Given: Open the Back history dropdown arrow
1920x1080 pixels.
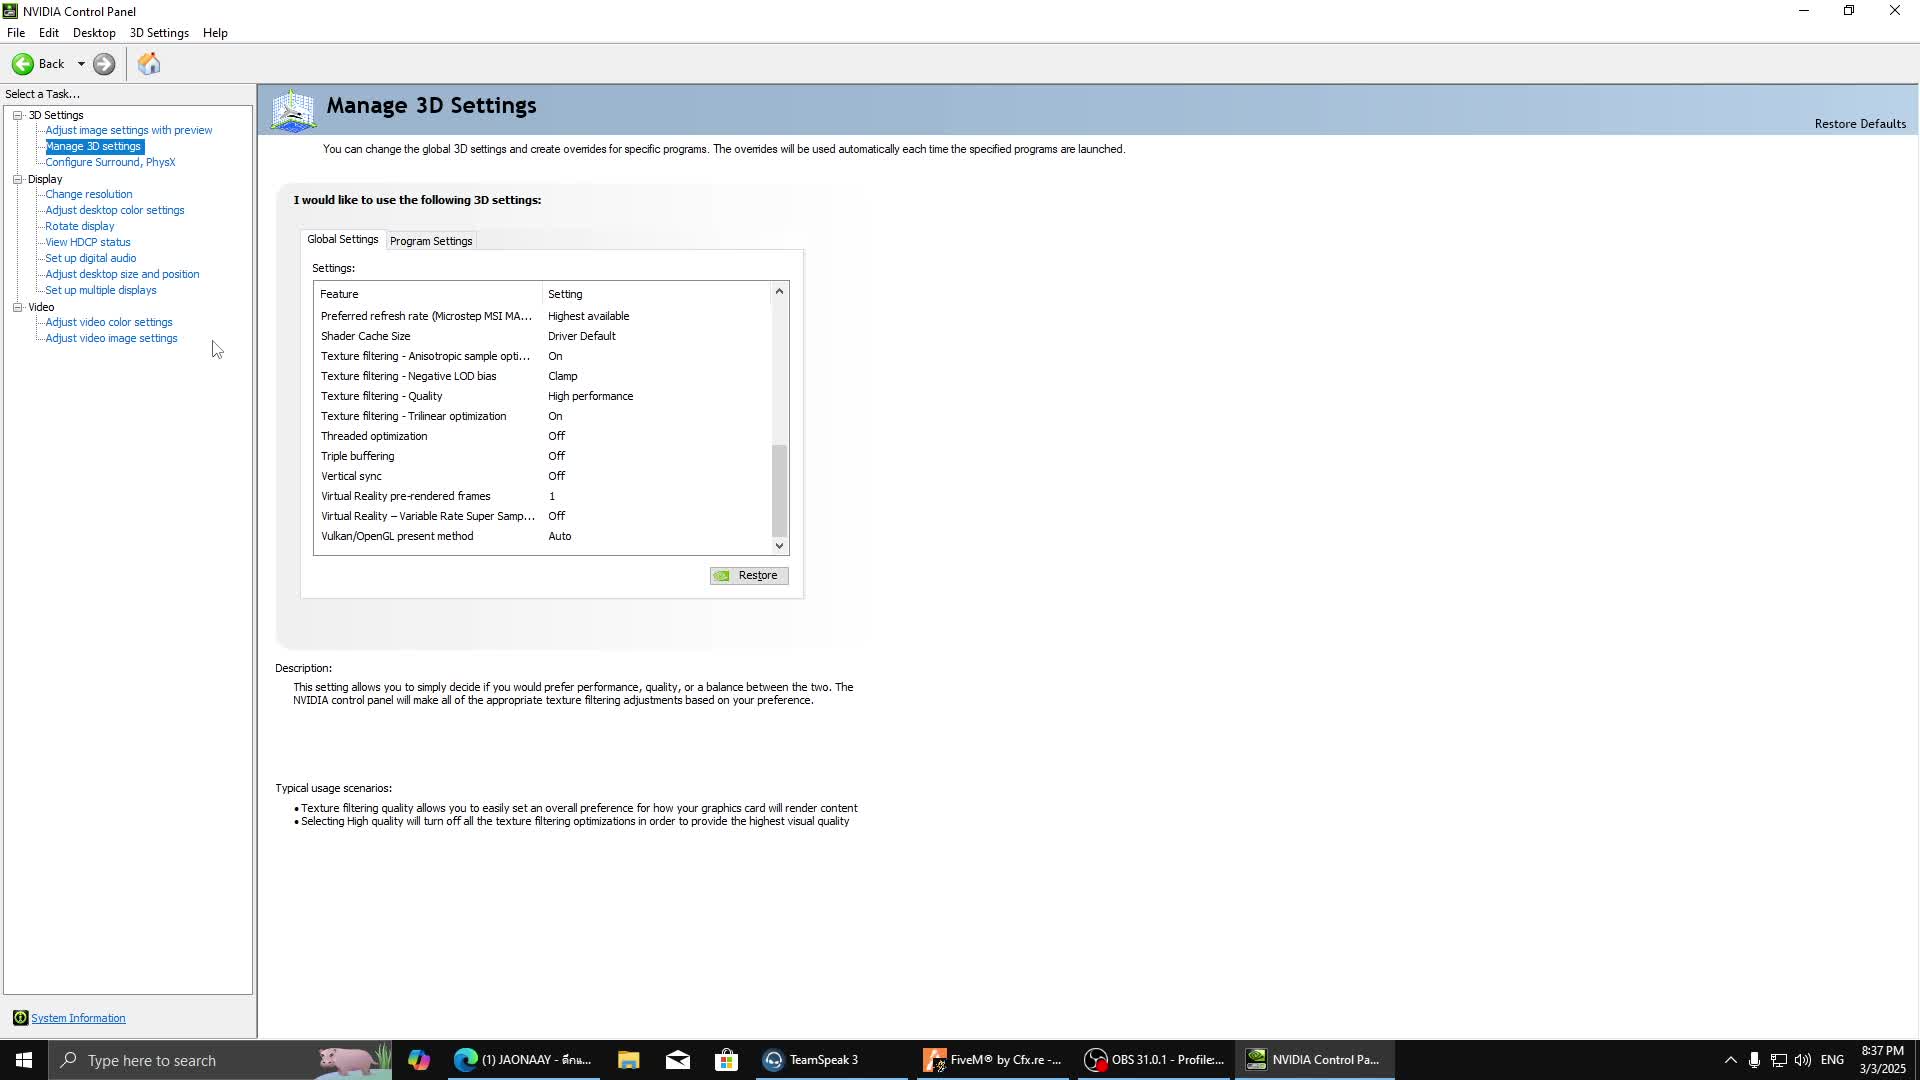Looking at the screenshot, I should [81, 64].
